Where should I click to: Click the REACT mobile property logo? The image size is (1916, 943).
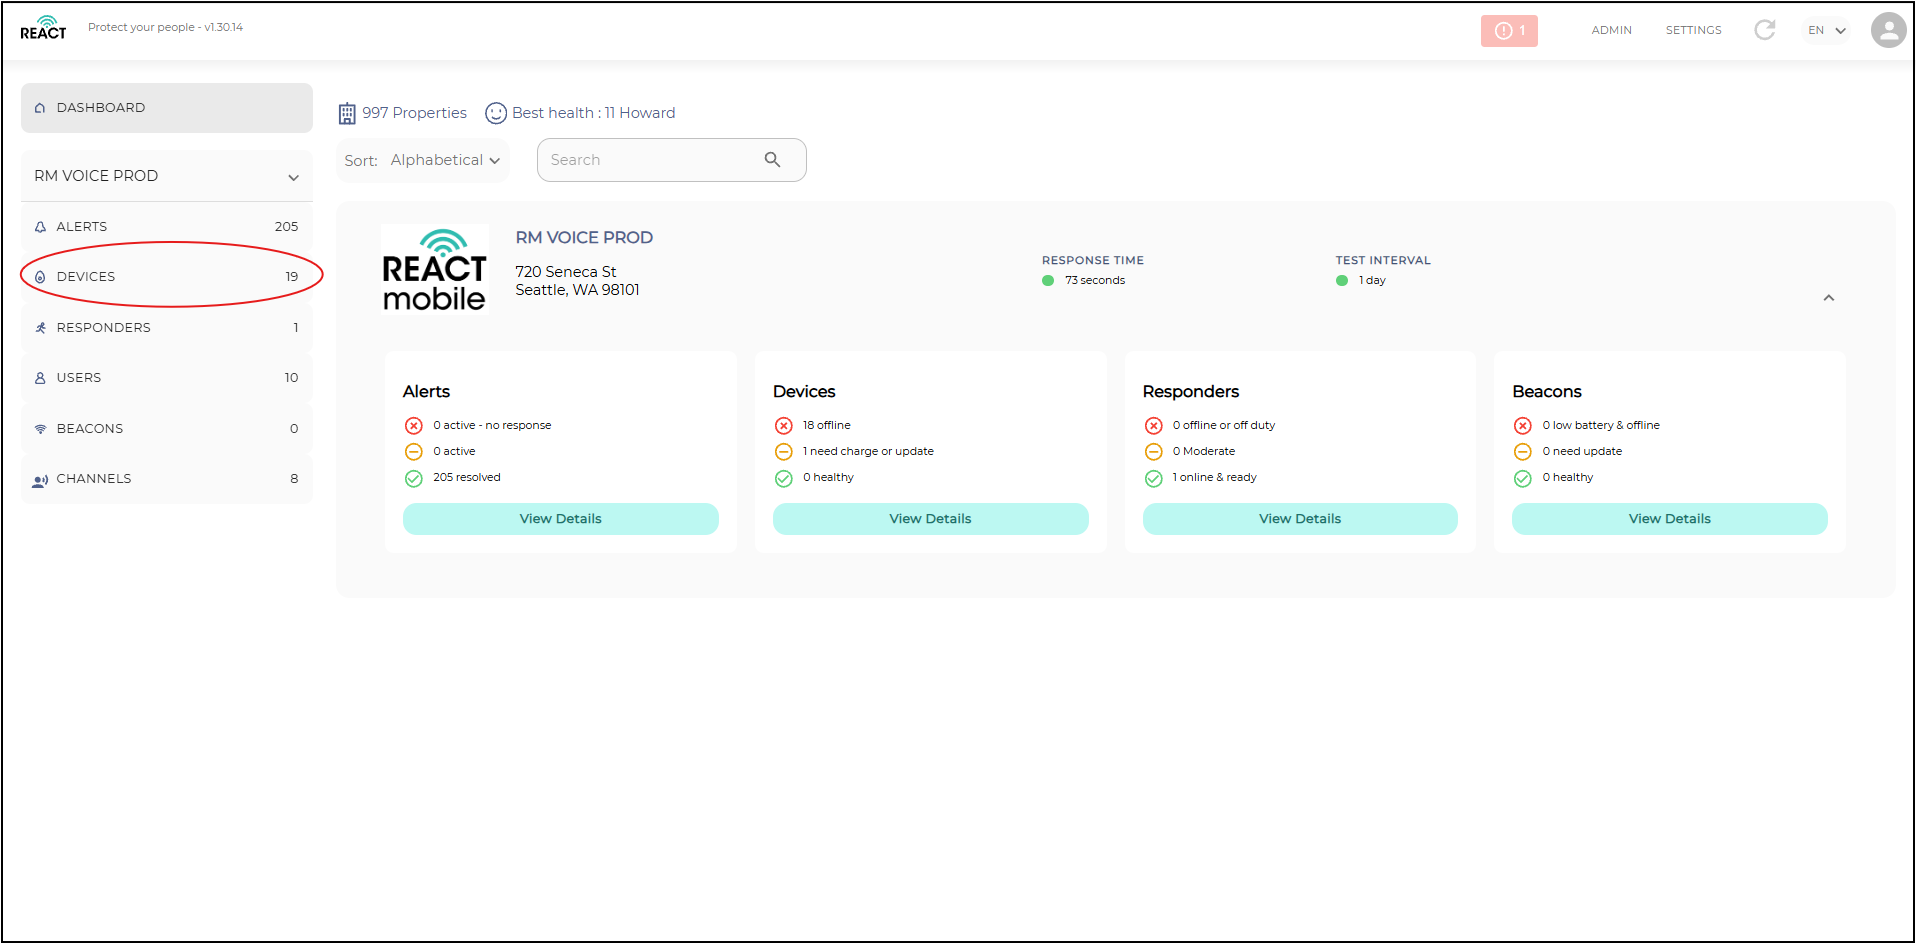pos(434,269)
